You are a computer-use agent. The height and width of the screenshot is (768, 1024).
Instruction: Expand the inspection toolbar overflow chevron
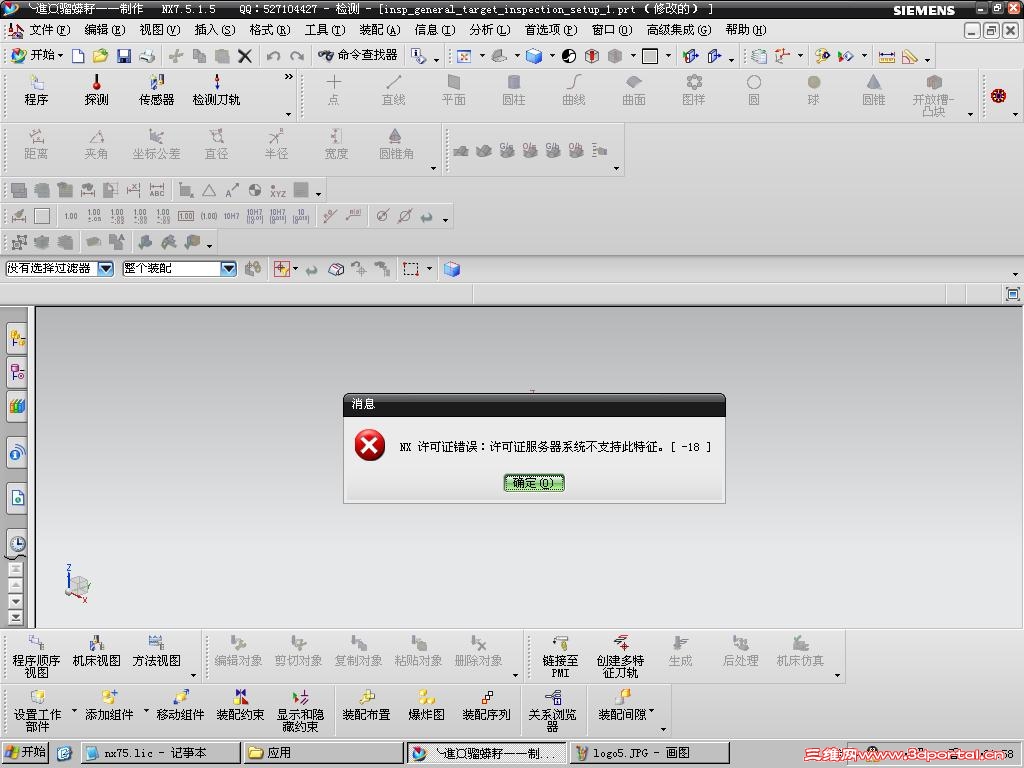(289, 76)
